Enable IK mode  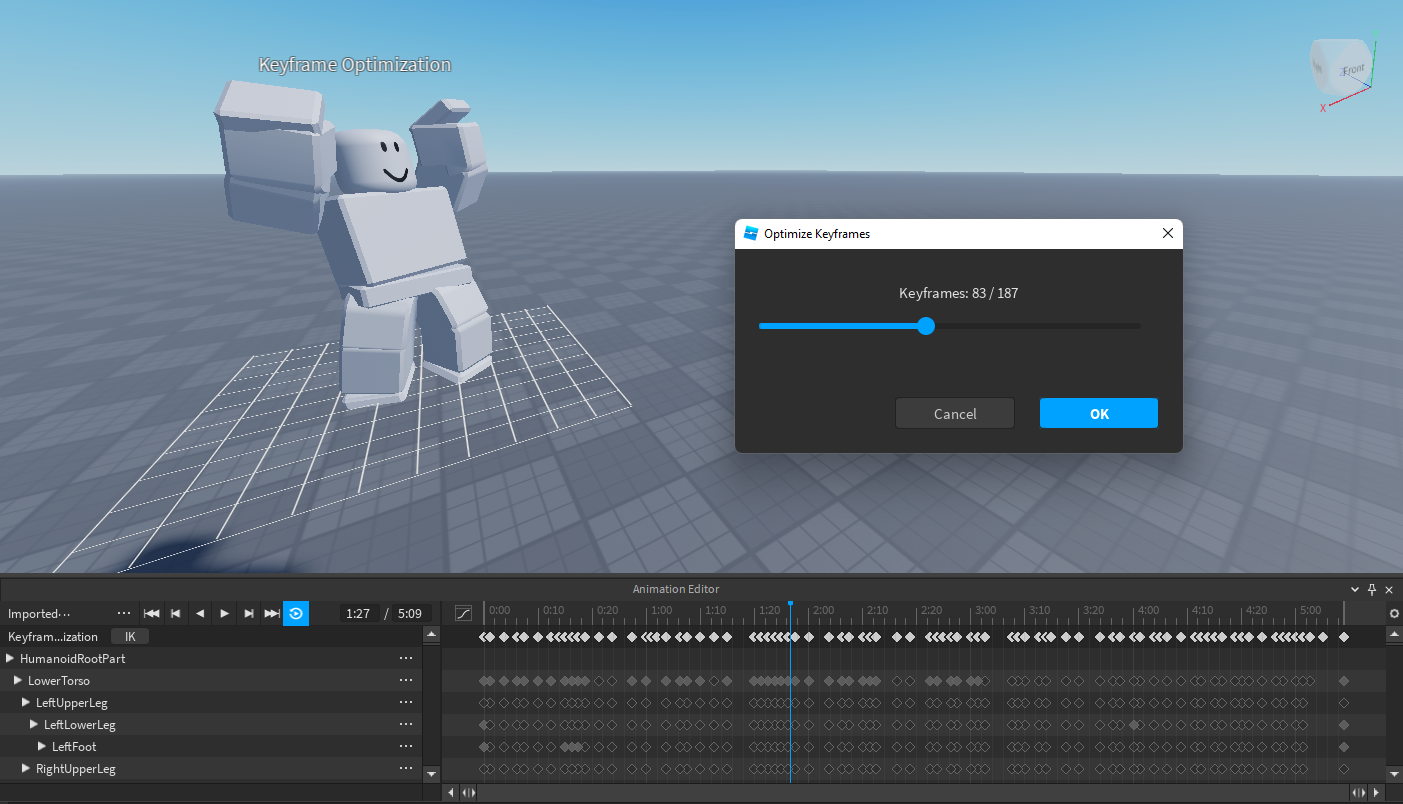[x=129, y=636]
